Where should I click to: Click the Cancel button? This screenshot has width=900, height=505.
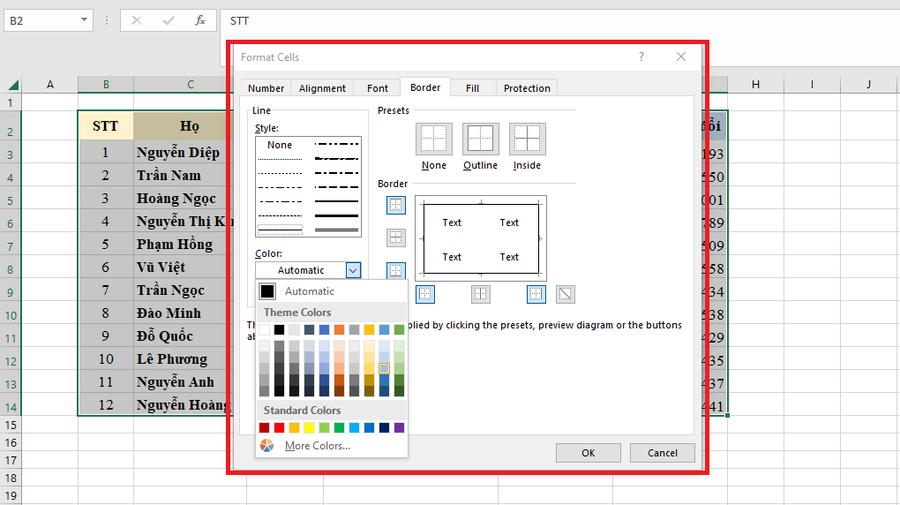click(x=662, y=453)
